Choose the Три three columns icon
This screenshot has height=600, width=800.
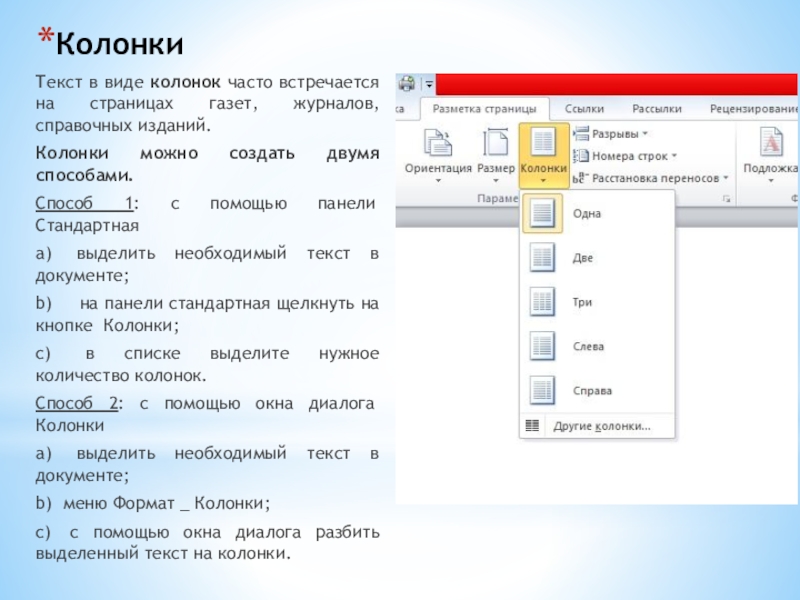[x=542, y=302]
